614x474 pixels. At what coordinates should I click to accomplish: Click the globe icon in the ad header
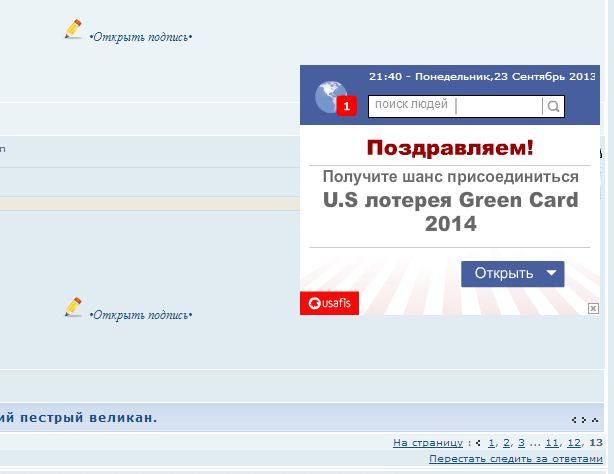(331, 97)
